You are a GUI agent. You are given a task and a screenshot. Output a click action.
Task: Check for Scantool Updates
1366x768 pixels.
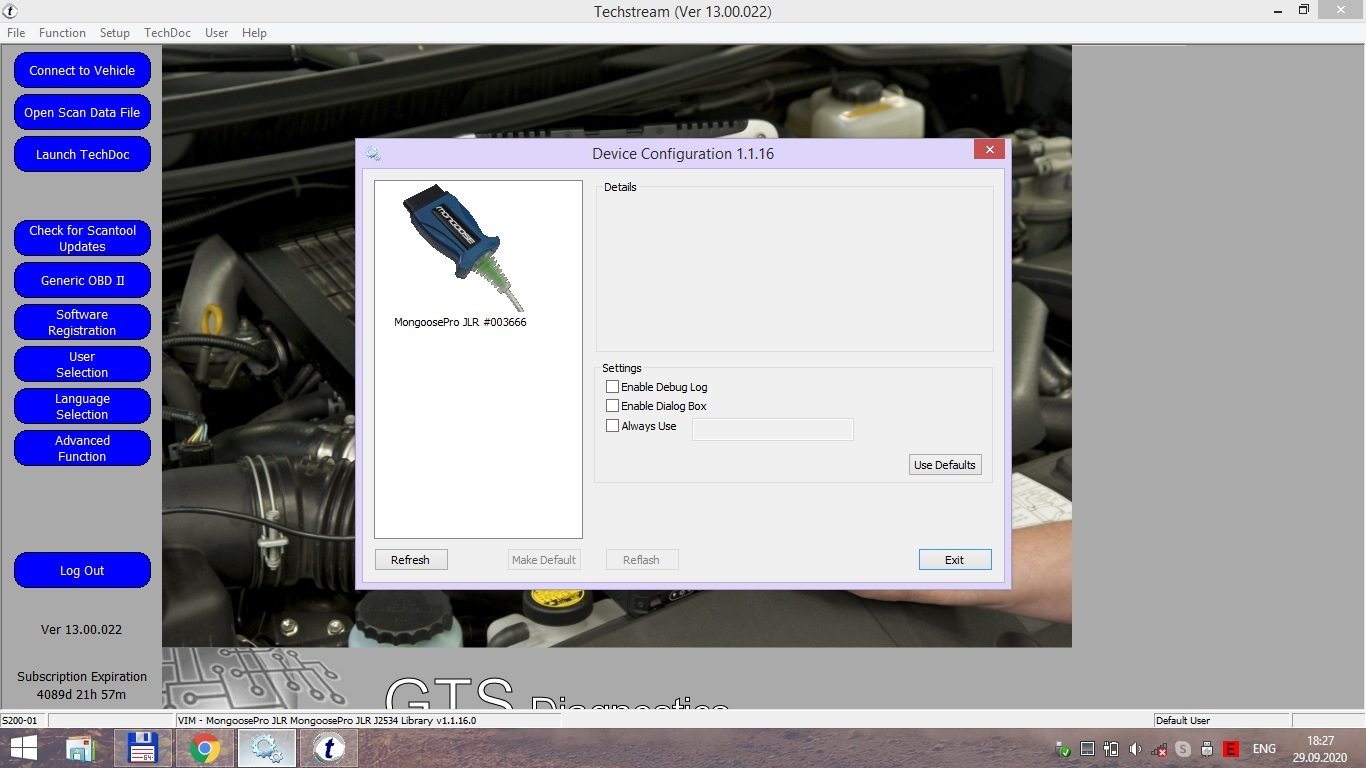[82, 239]
